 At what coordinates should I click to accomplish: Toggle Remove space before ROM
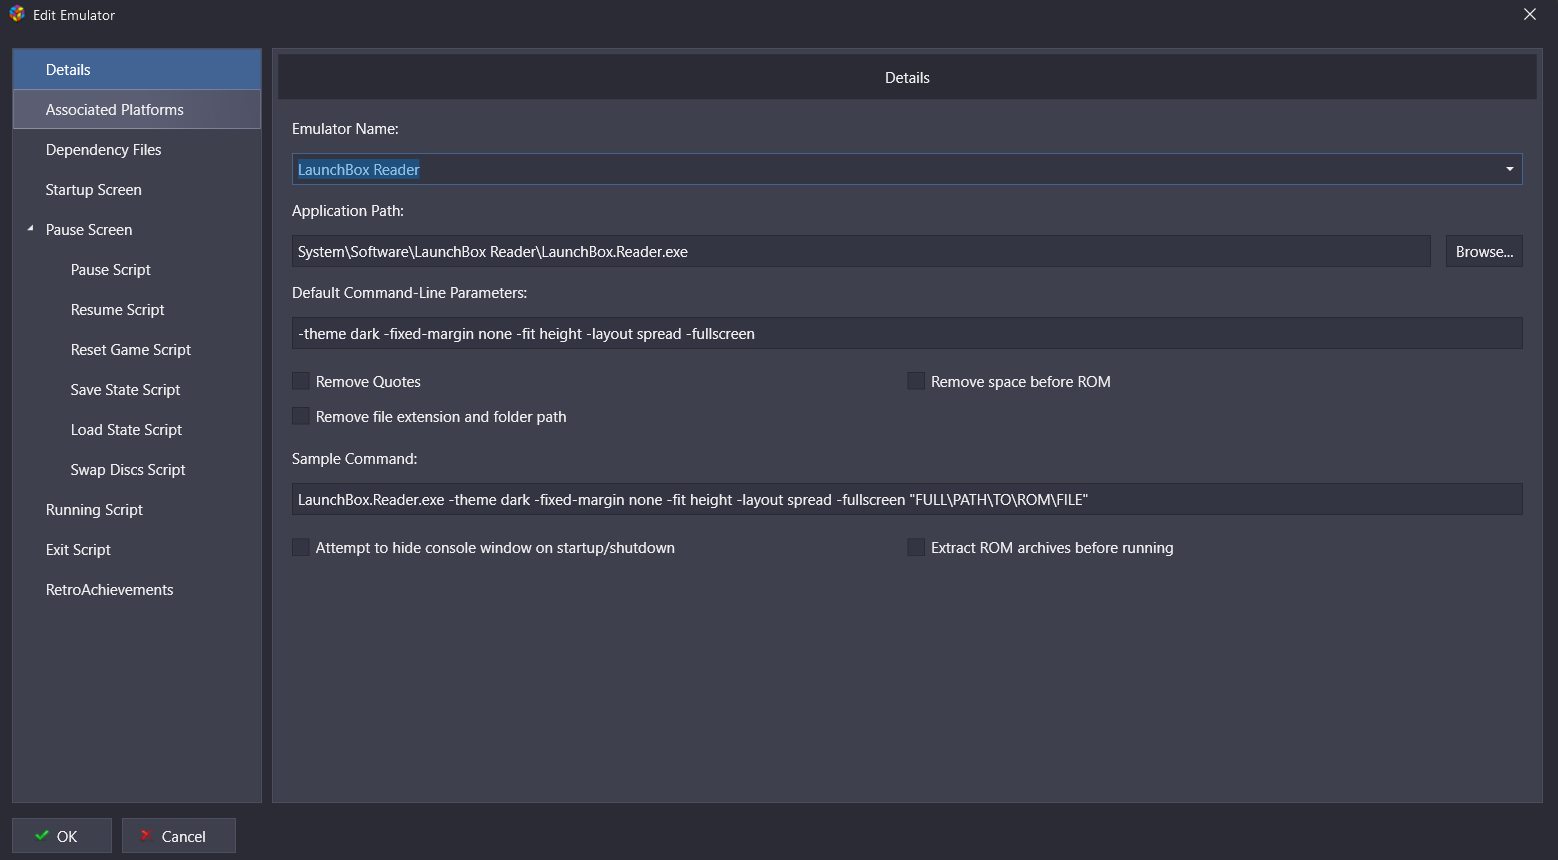click(915, 381)
